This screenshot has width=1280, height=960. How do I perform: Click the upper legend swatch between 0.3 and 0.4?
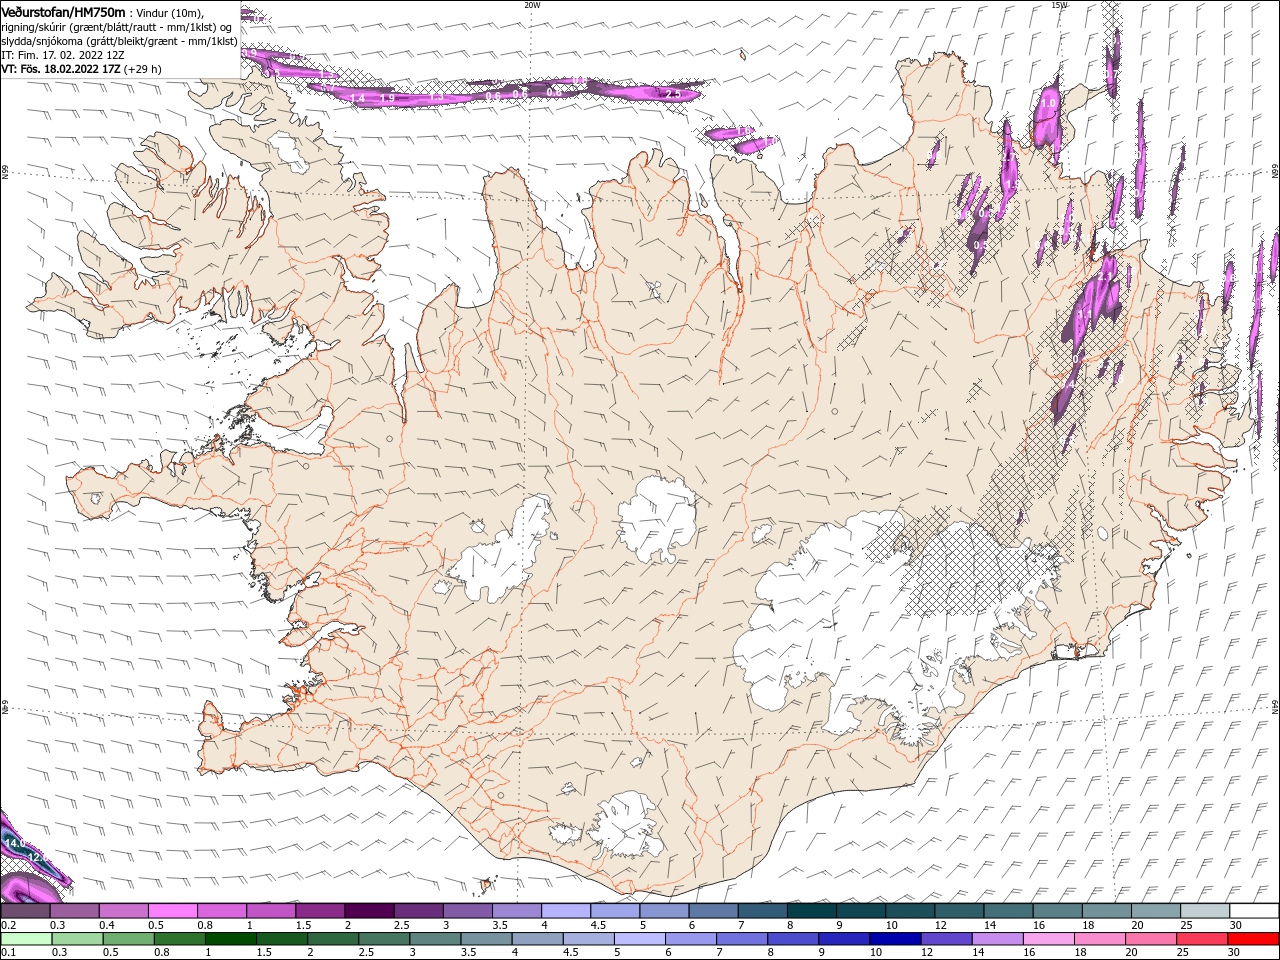(75, 910)
